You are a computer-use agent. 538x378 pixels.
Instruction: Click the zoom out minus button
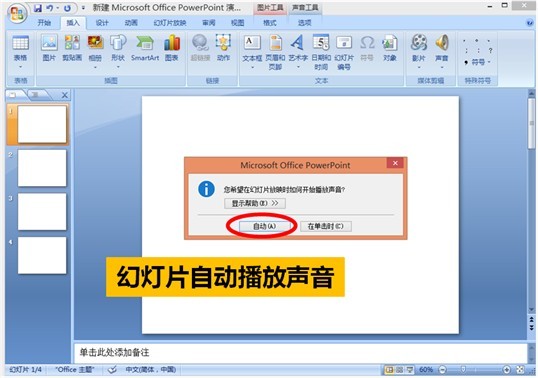(443, 370)
